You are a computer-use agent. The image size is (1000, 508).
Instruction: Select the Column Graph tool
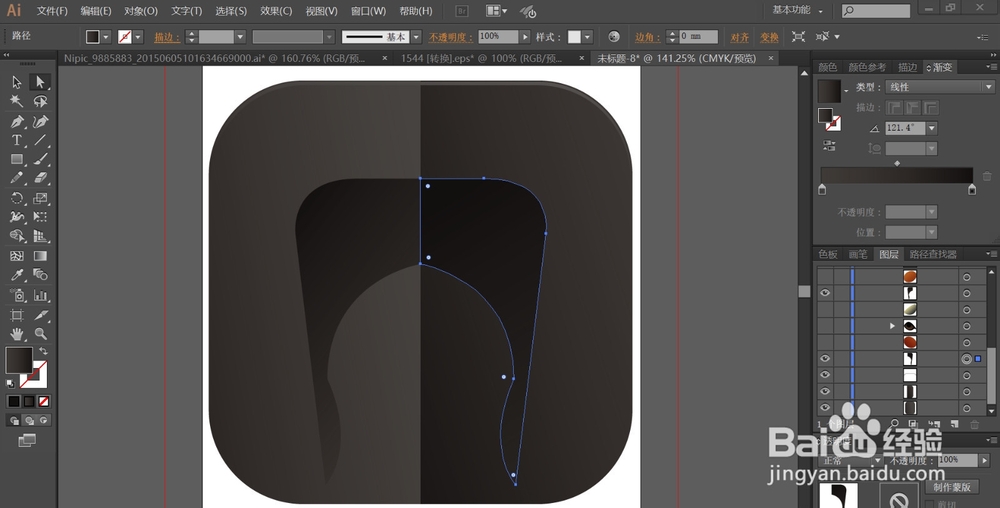click(x=40, y=295)
